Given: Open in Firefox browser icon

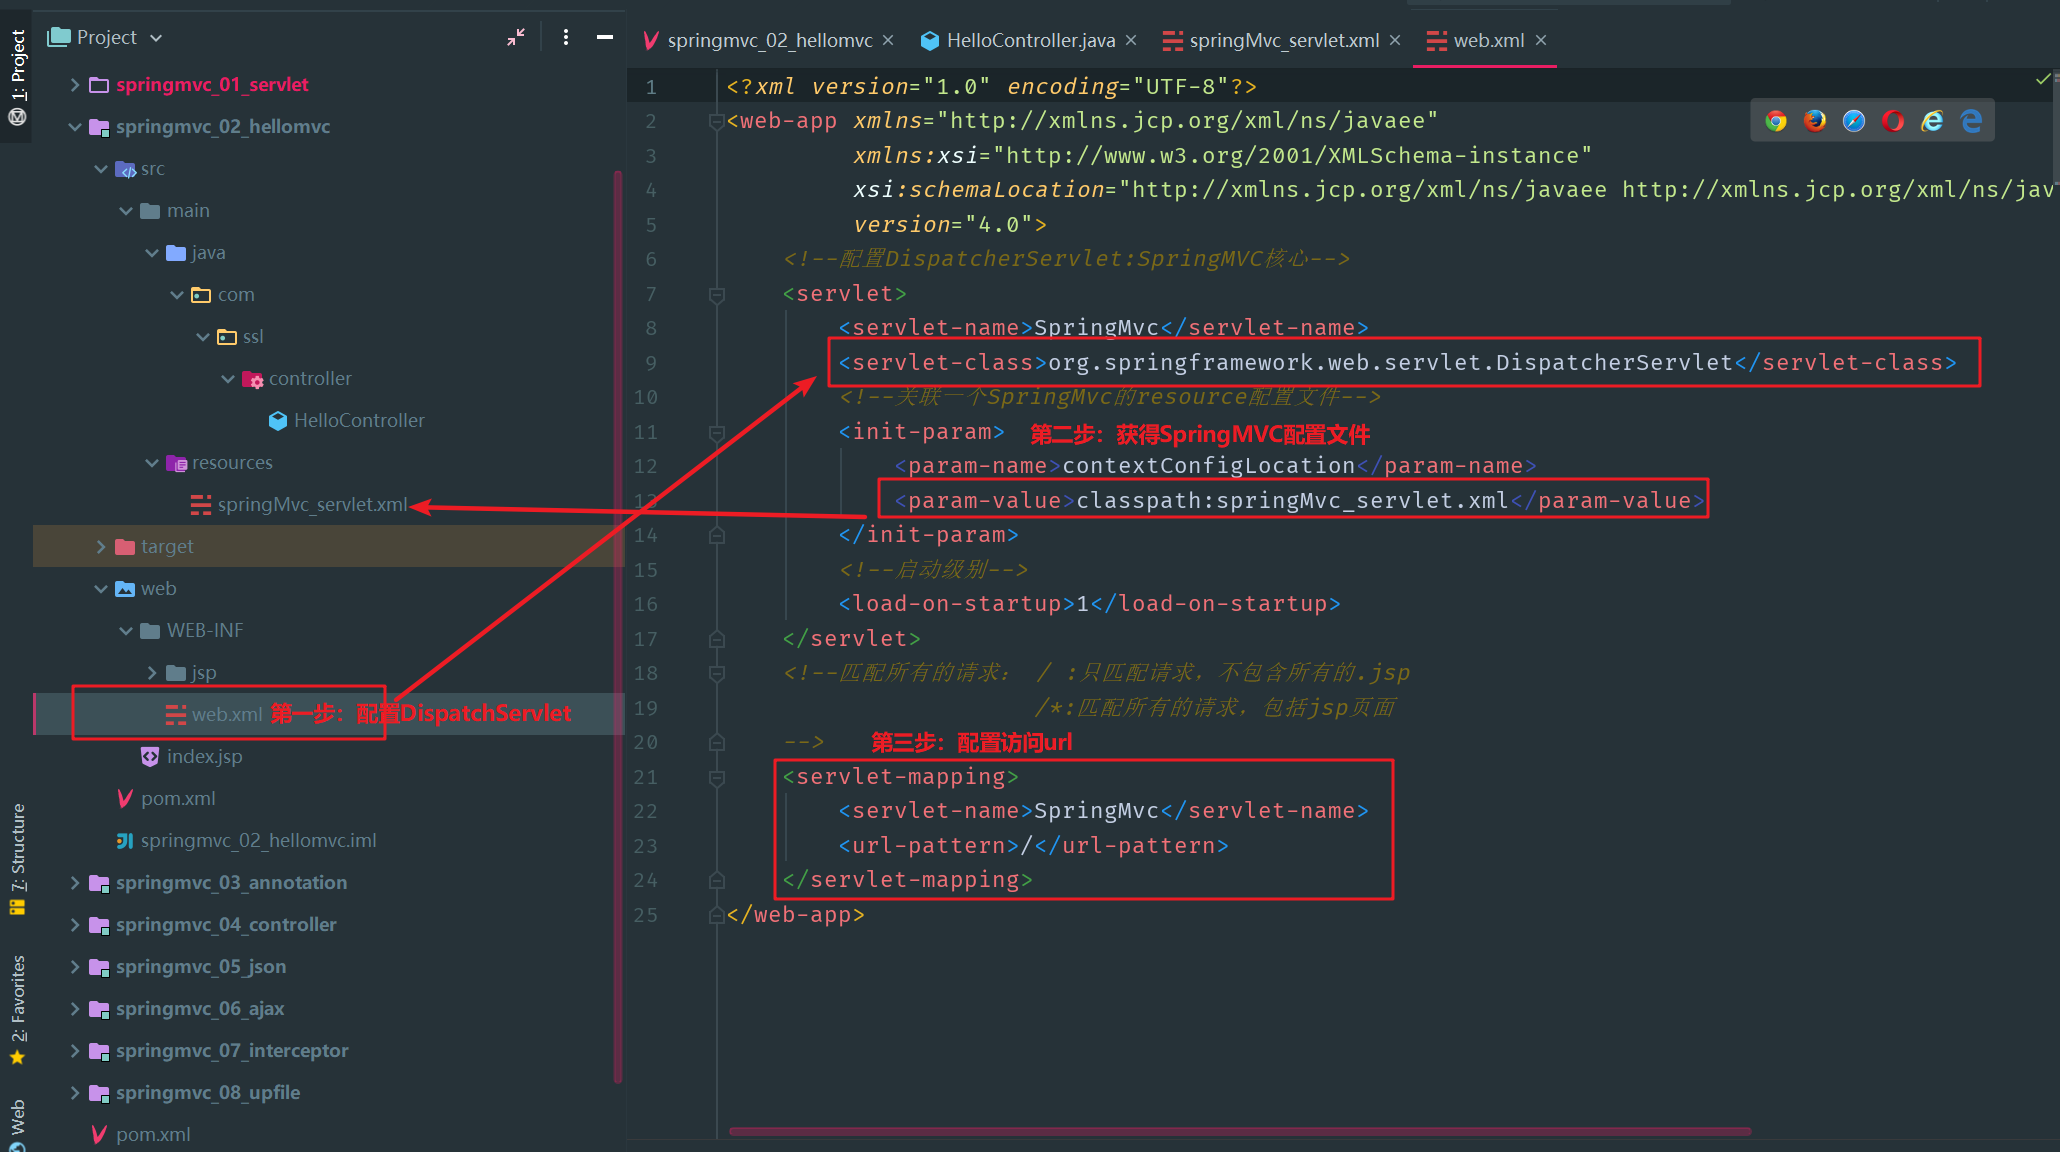Looking at the screenshot, I should (x=1815, y=121).
